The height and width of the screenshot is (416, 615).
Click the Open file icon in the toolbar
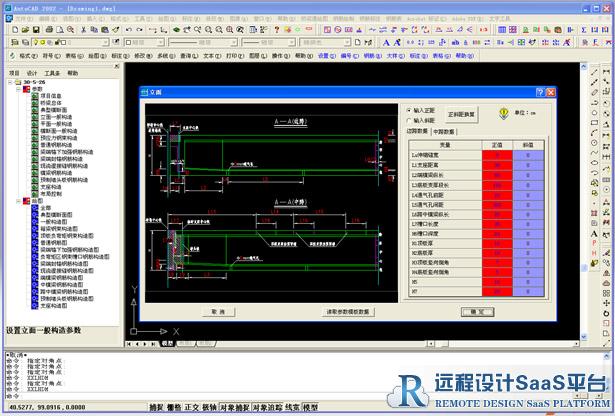tap(24, 30)
